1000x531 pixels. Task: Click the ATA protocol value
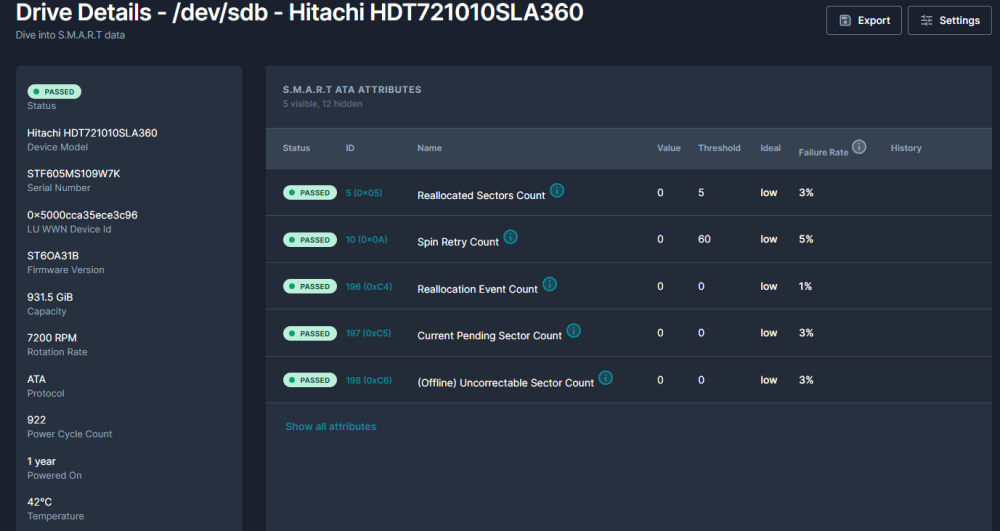coord(36,379)
